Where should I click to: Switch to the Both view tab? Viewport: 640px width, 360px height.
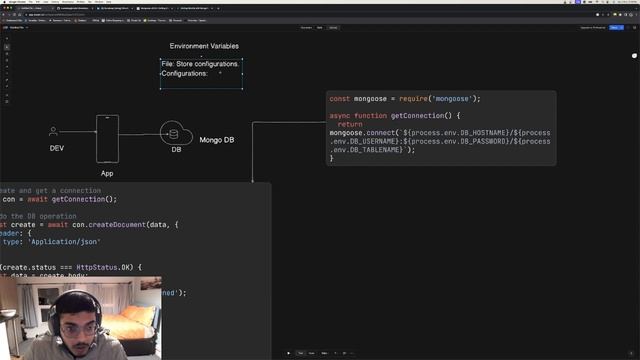(x=320, y=28)
